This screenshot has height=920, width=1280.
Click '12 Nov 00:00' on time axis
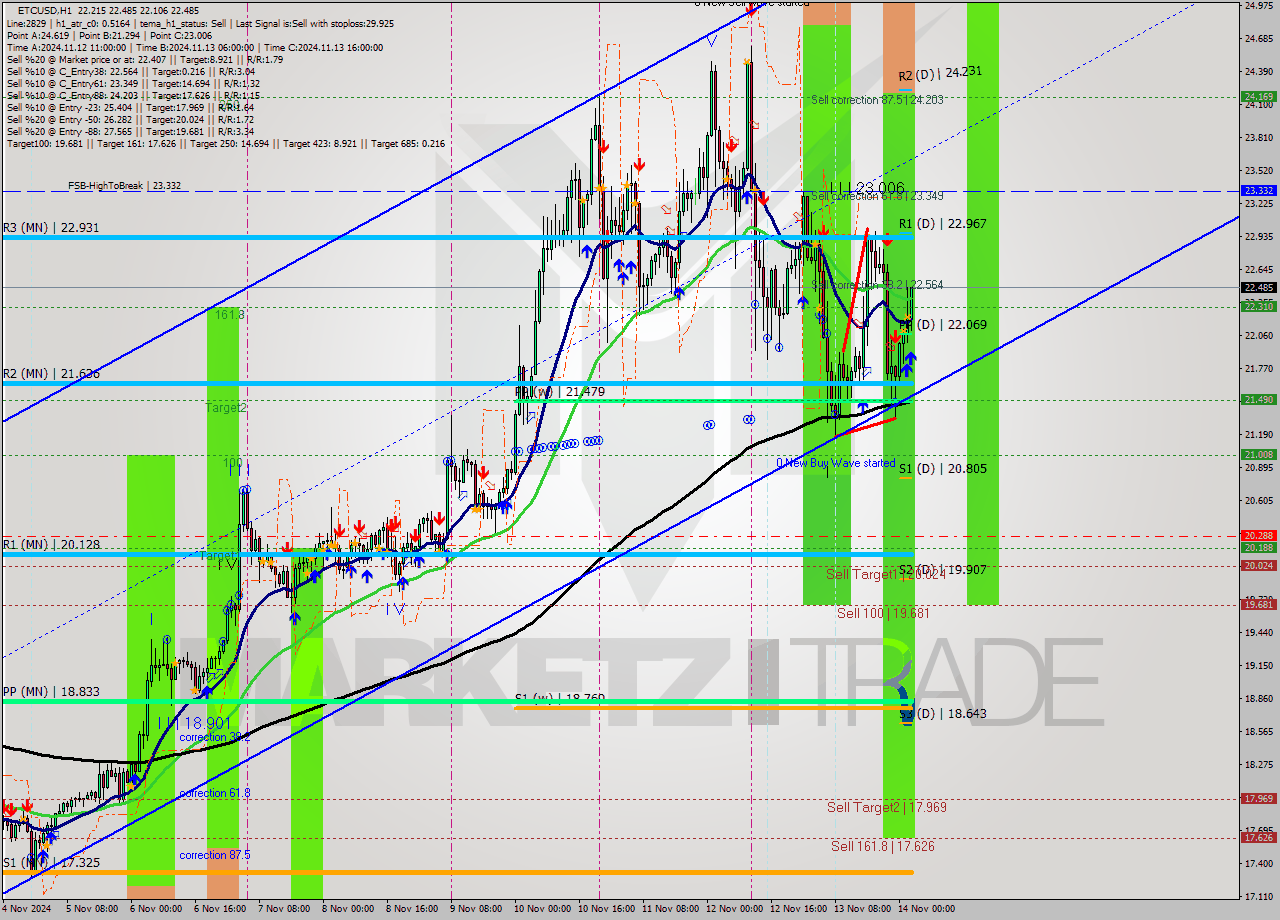point(734,909)
